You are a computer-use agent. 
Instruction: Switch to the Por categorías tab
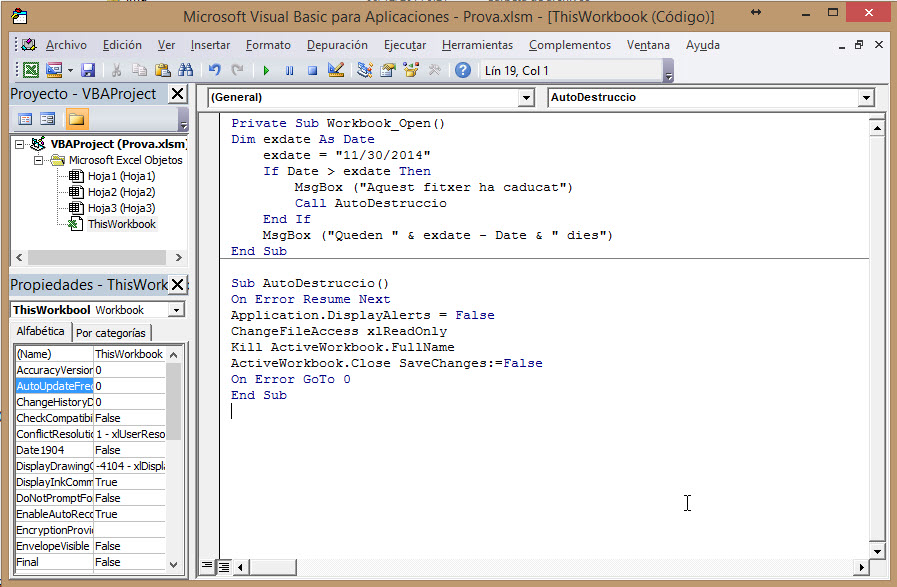pyautogui.click(x=111, y=333)
